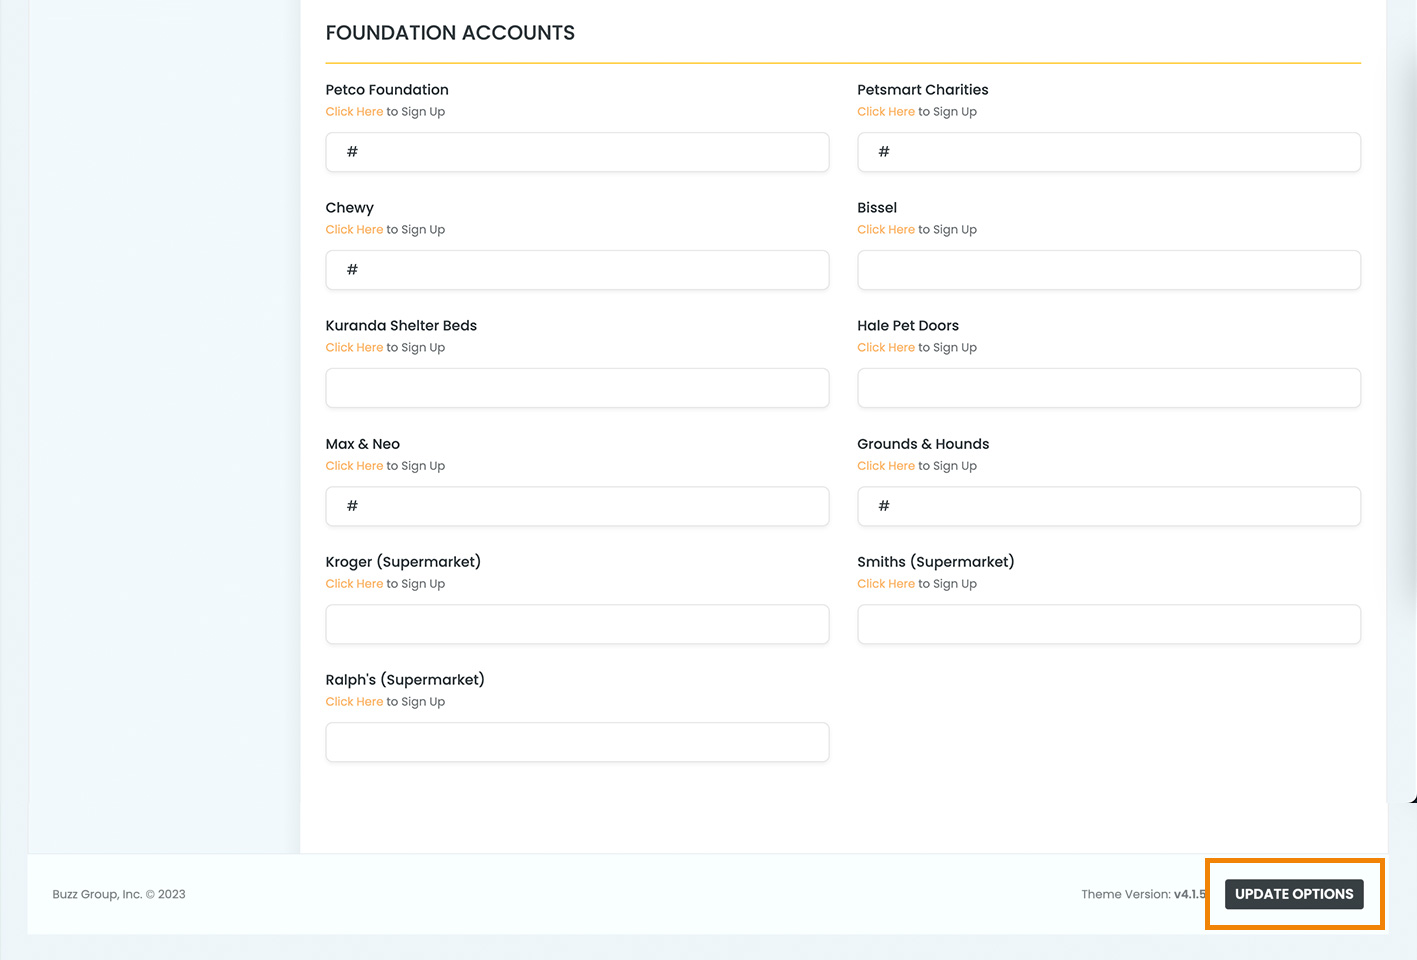Select the Max & Neo label
1417x960 pixels.
(362, 444)
